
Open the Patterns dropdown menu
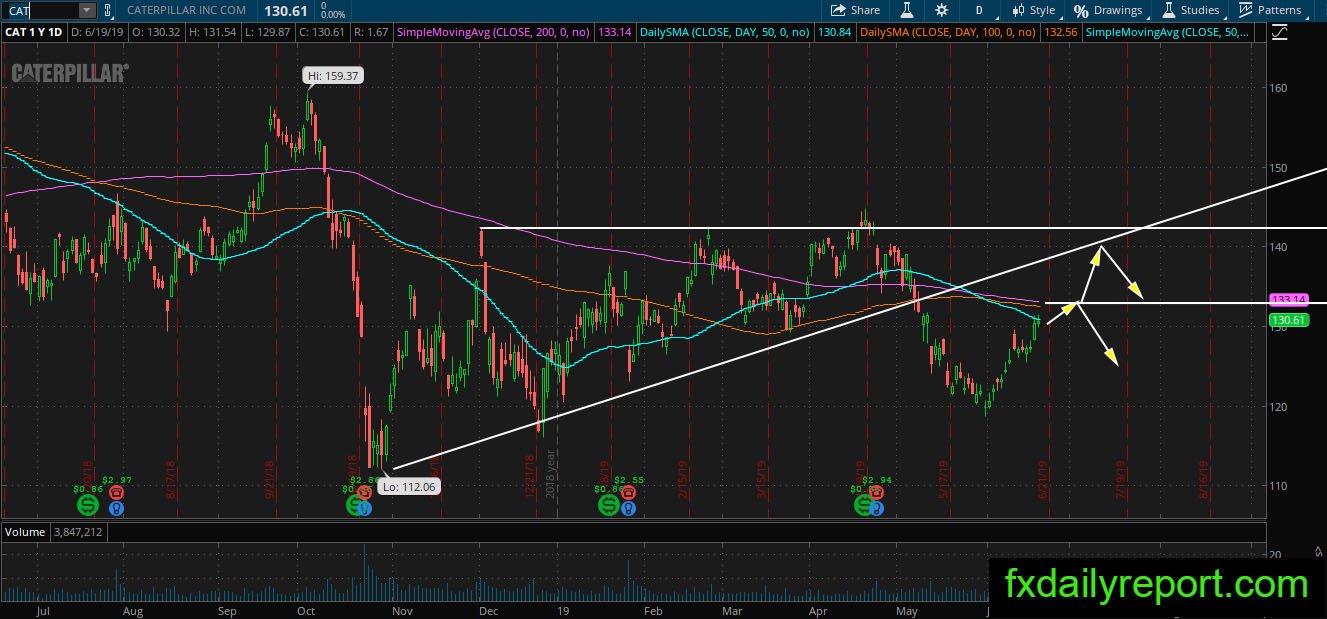tap(1270, 10)
